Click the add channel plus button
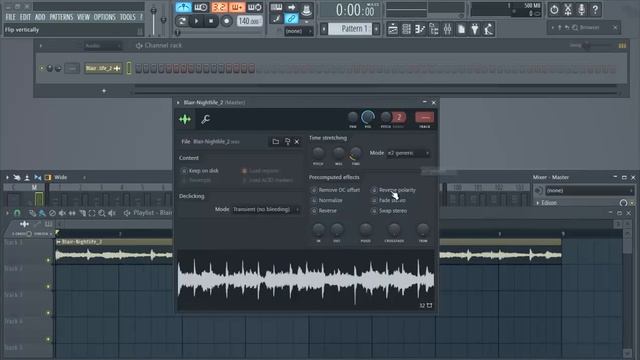Image resolution: width=640 pixels, height=360 pixels. click(104, 91)
